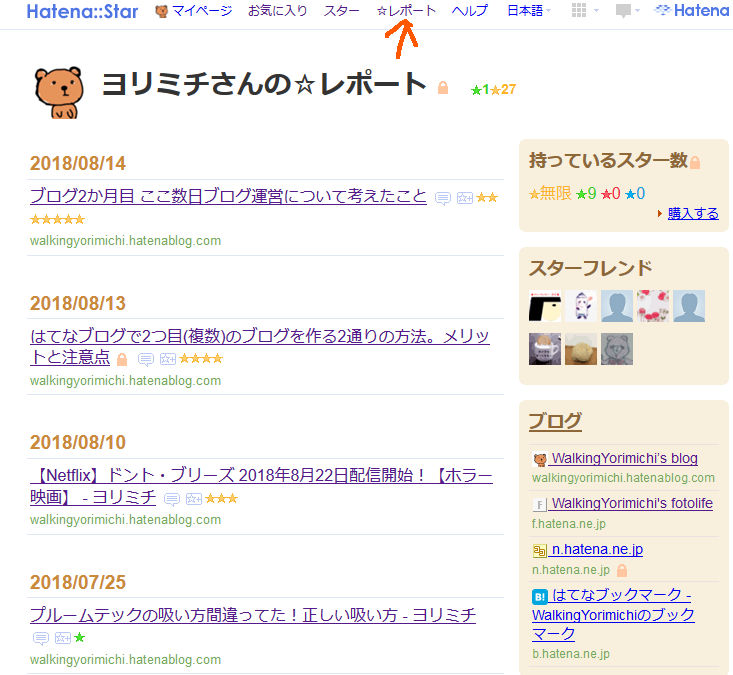Screen dimensions: 733x675
Task: Open the second star friend cartoon character avatar
Action: pyautogui.click(x=581, y=306)
